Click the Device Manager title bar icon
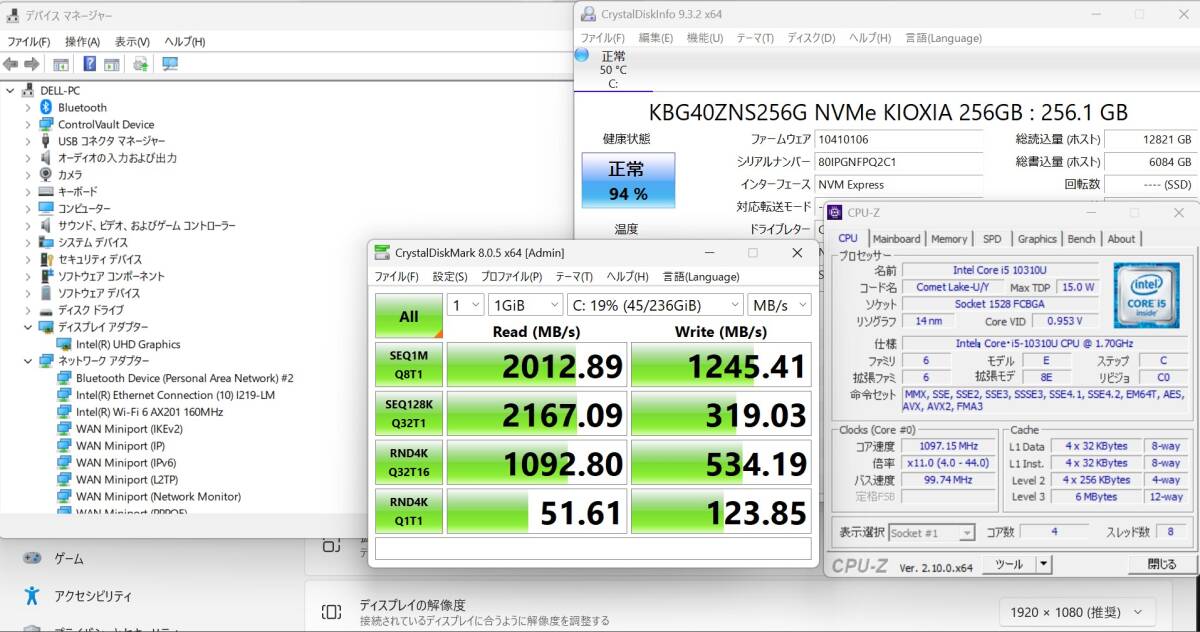Viewport: 1200px width, 632px height. pyautogui.click(x=11, y=15)
